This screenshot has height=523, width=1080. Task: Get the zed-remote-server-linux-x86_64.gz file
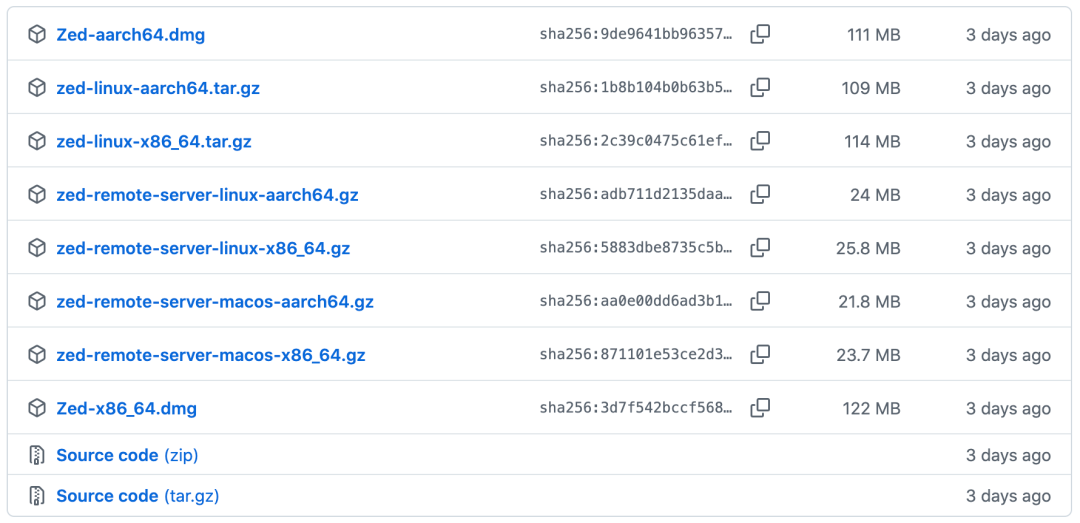203,248
